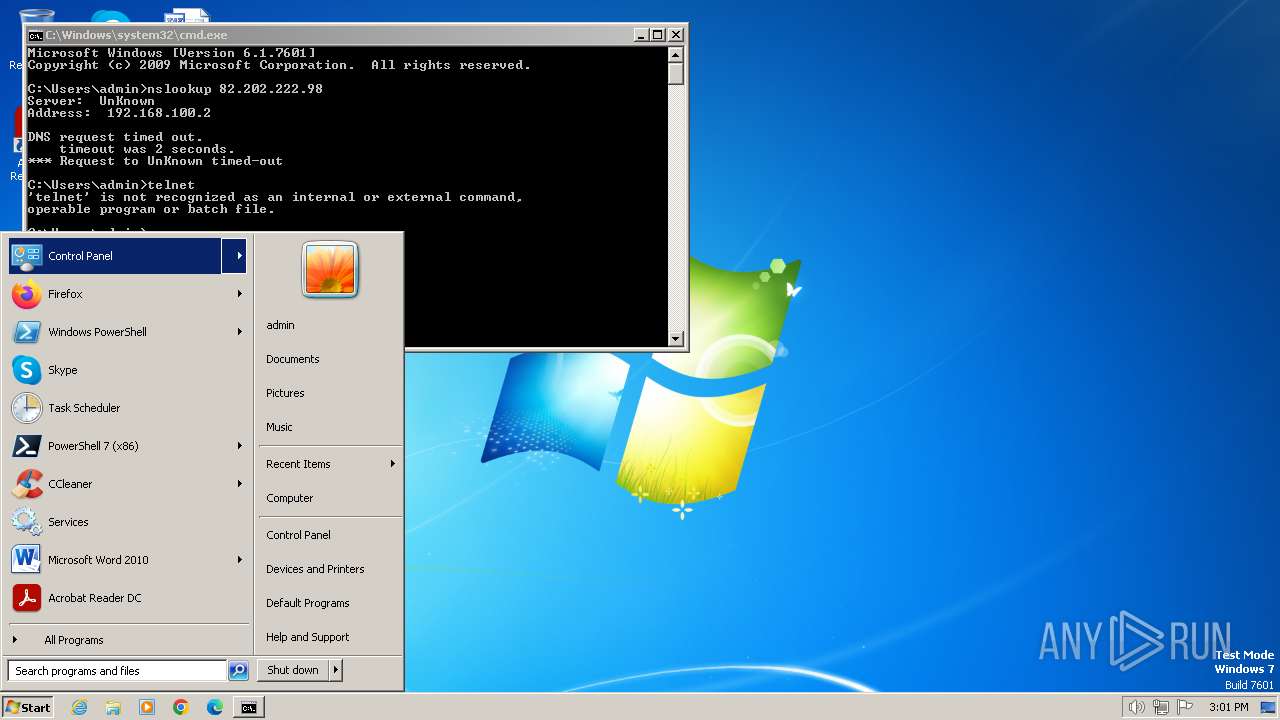Open Windows Media Player in taskbar

click(x=147, y=707)
